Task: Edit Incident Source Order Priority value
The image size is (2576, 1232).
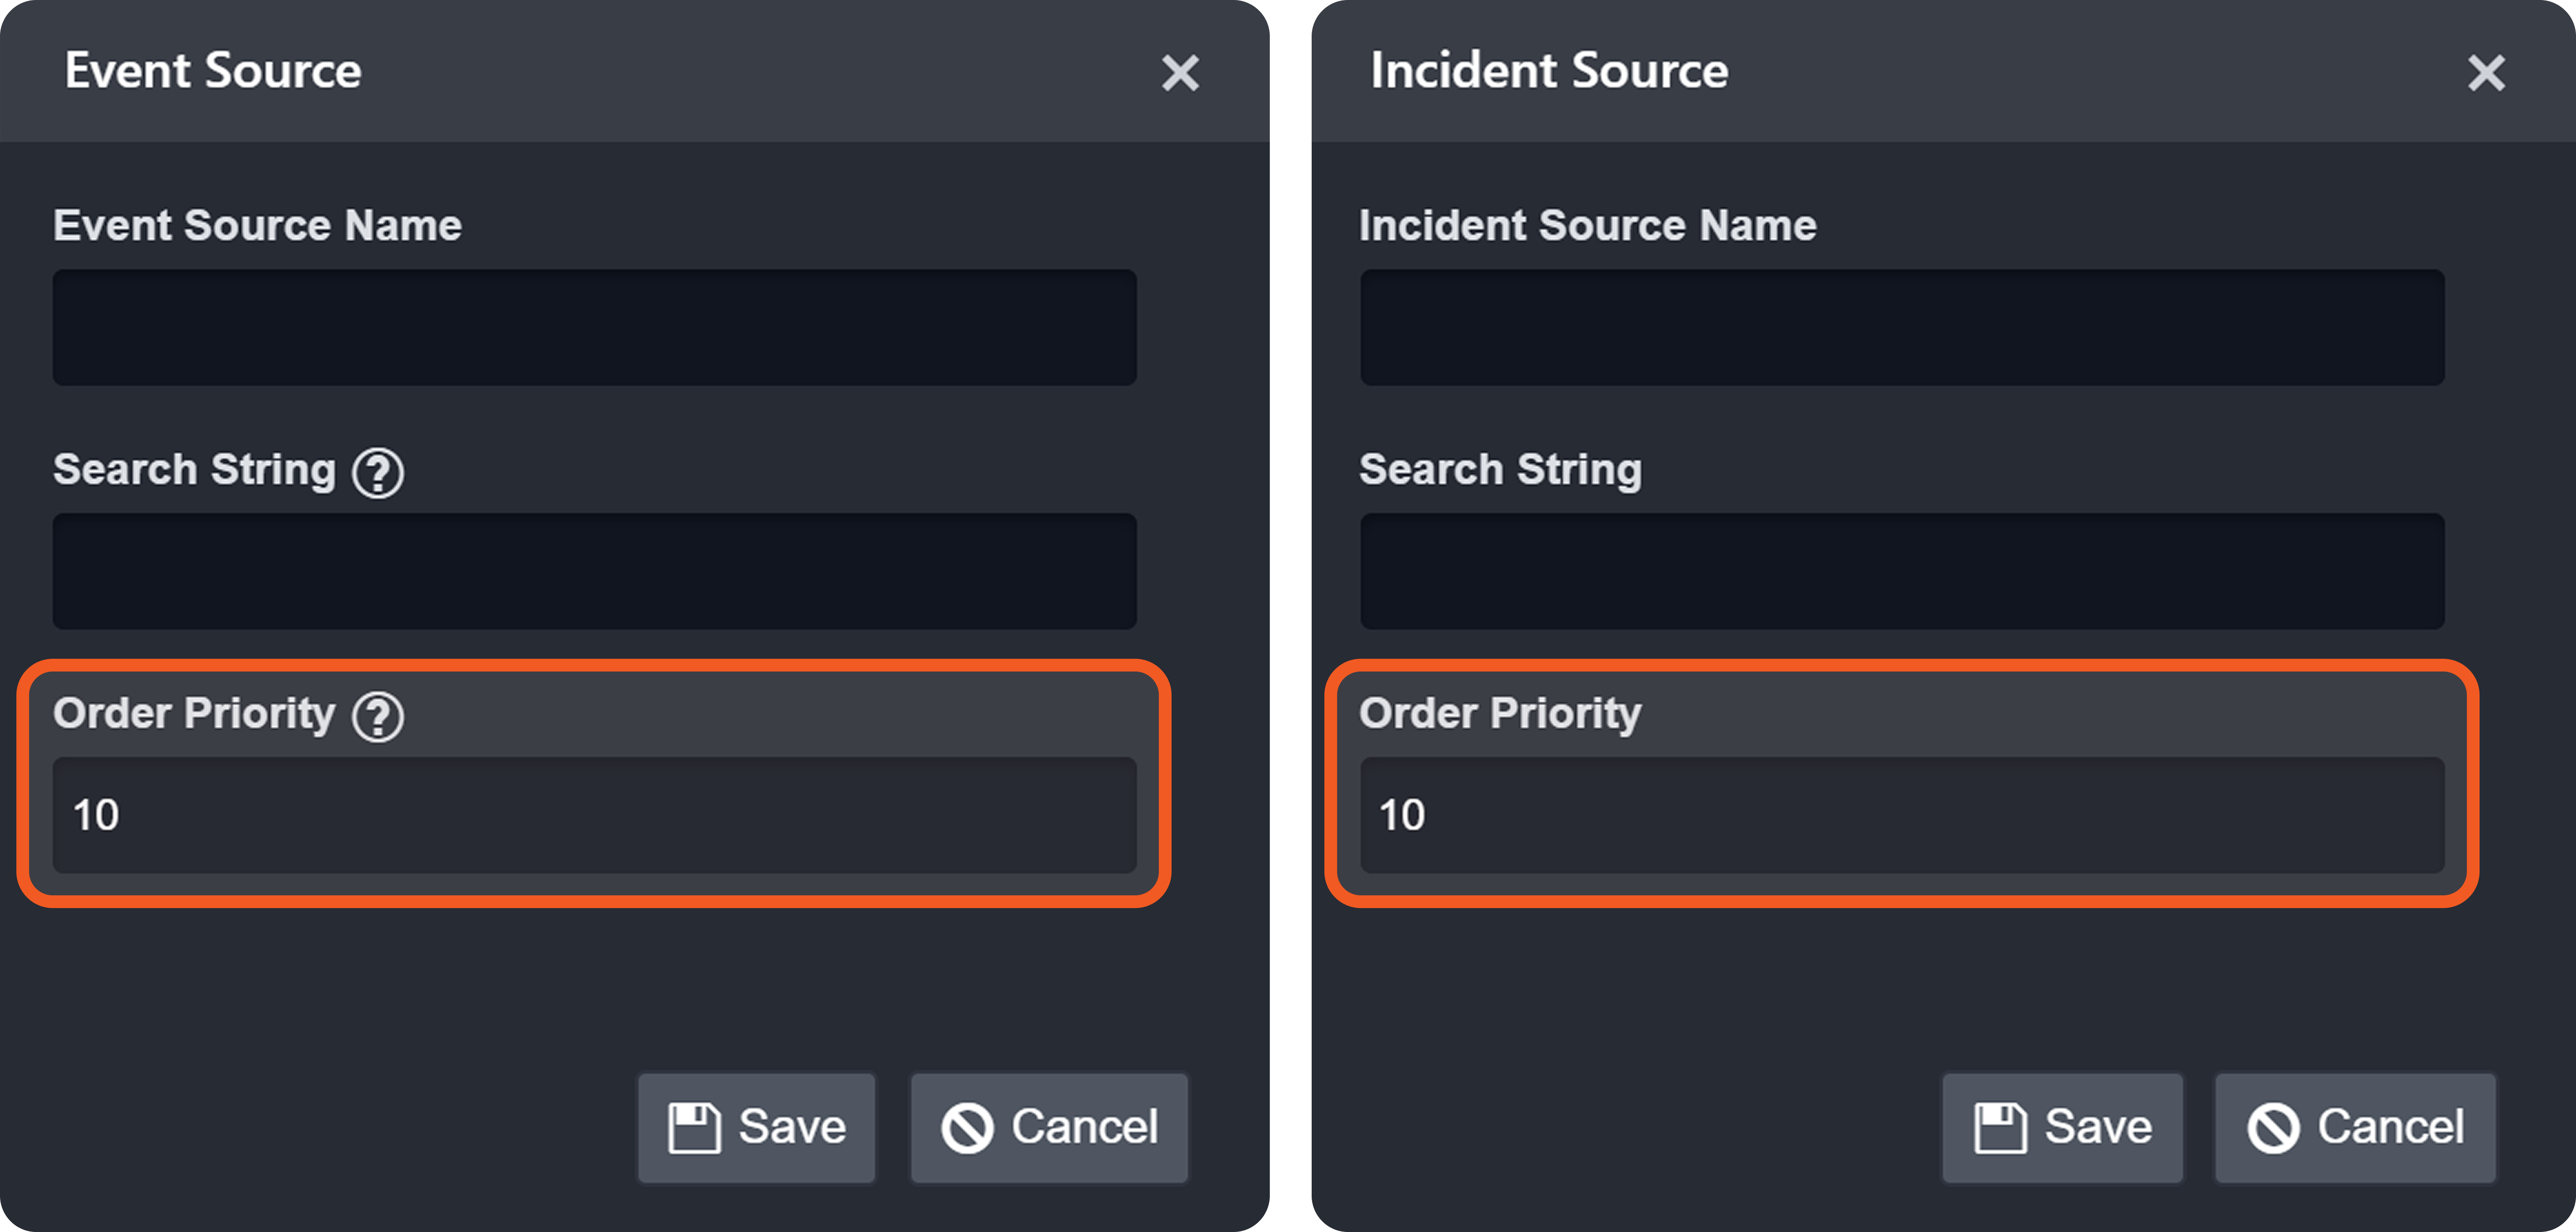Action: (1901, 815)
